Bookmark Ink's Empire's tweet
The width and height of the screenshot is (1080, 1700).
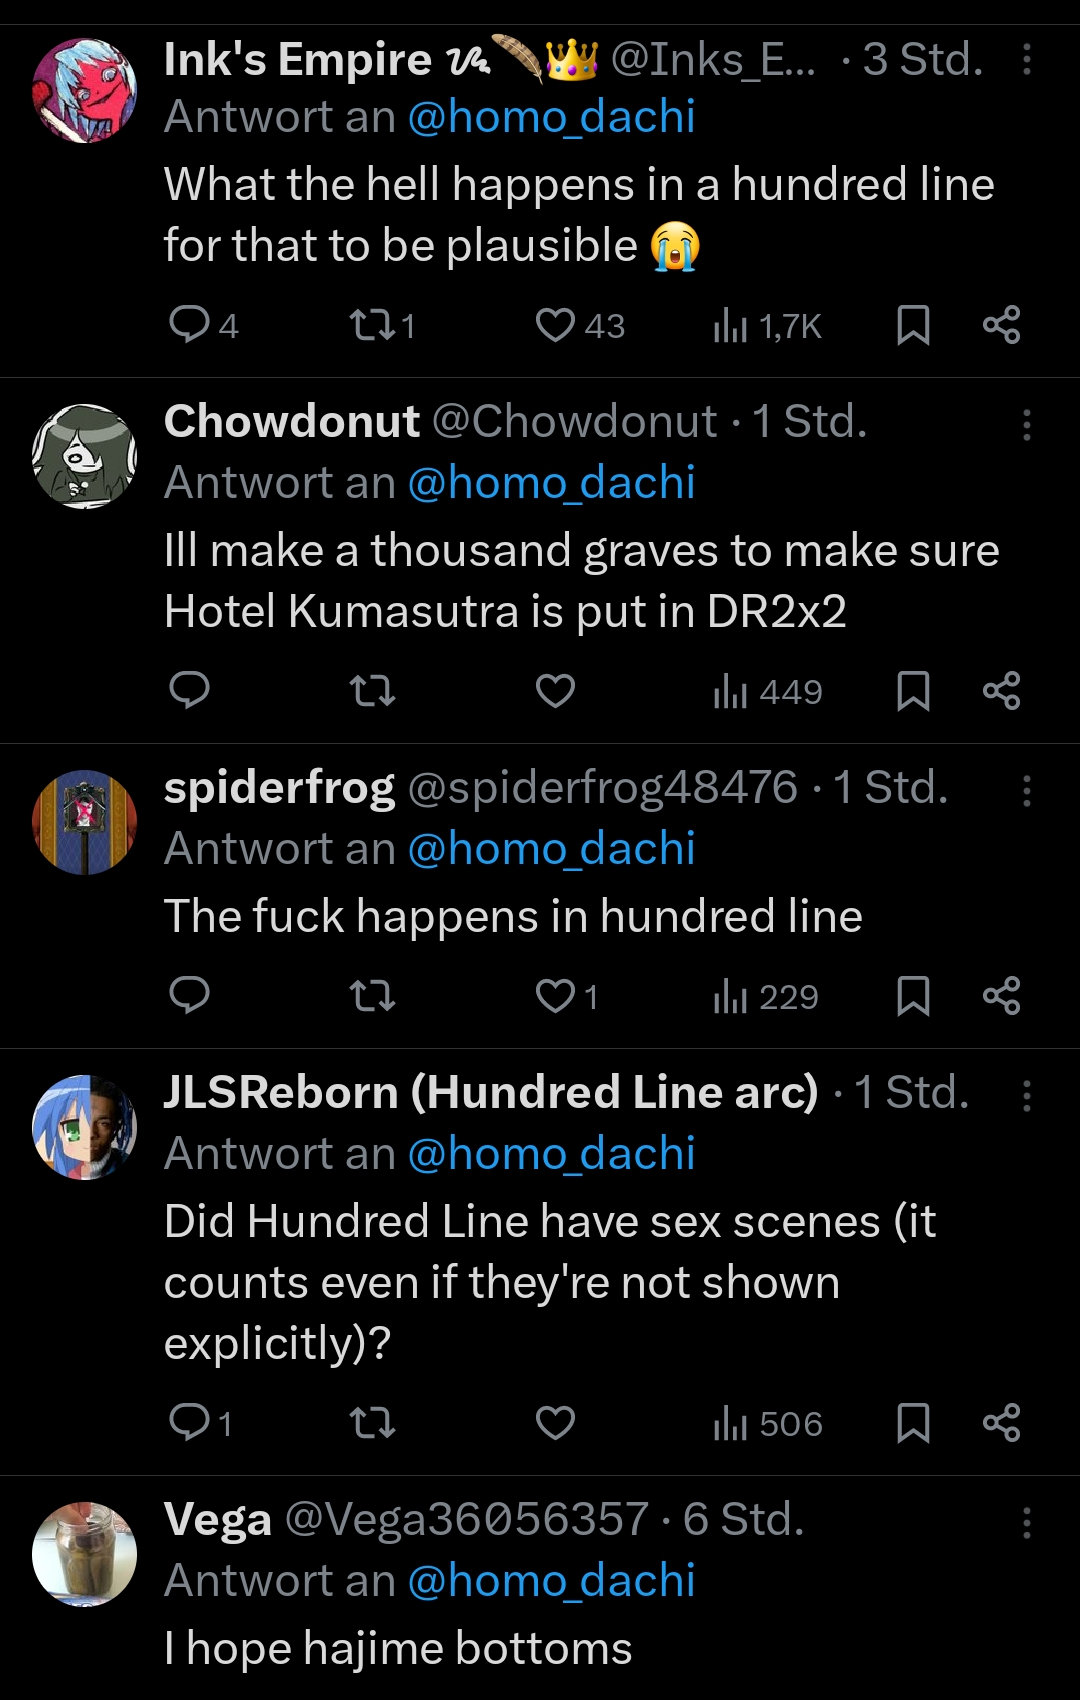pyautogui.click(x=913, y=325)
